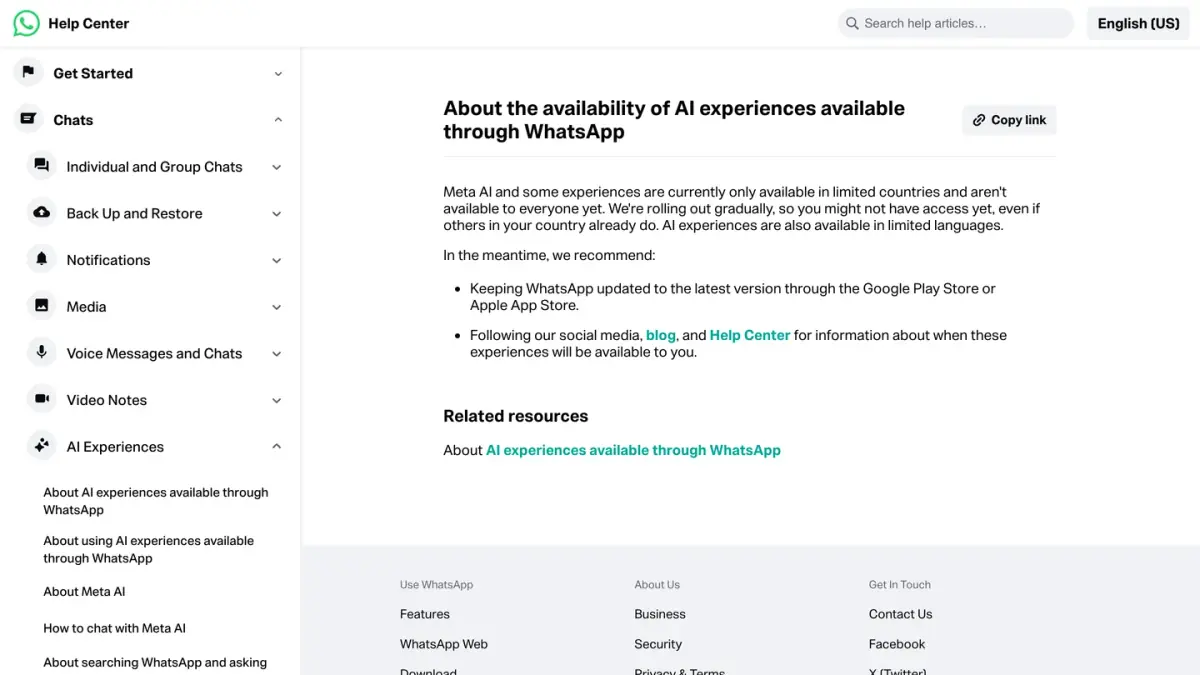The image size is (1200, 675).
Task: Expand Back Up and Restore chevron
Action: (x=277, y=213)
